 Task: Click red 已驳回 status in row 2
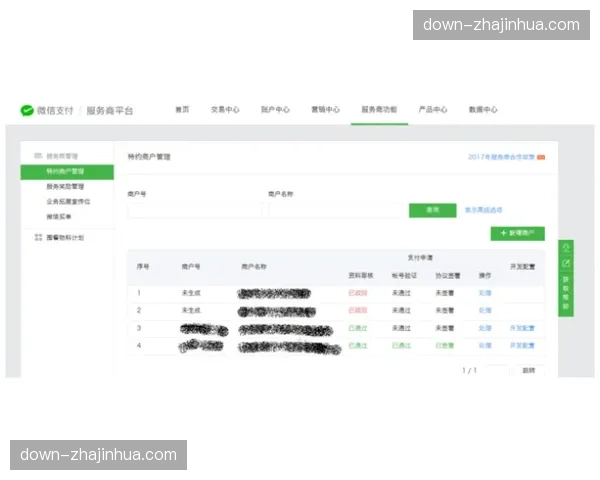tap(357, 310)
